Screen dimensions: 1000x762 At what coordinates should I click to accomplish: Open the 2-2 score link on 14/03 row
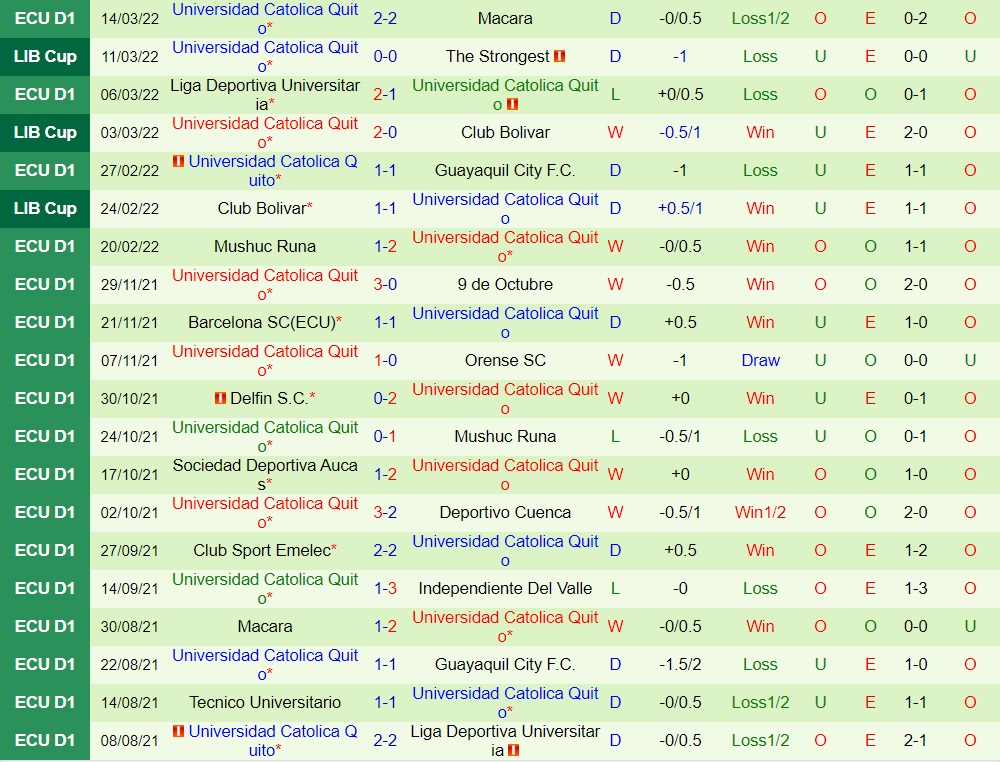(x=385, y=19)
